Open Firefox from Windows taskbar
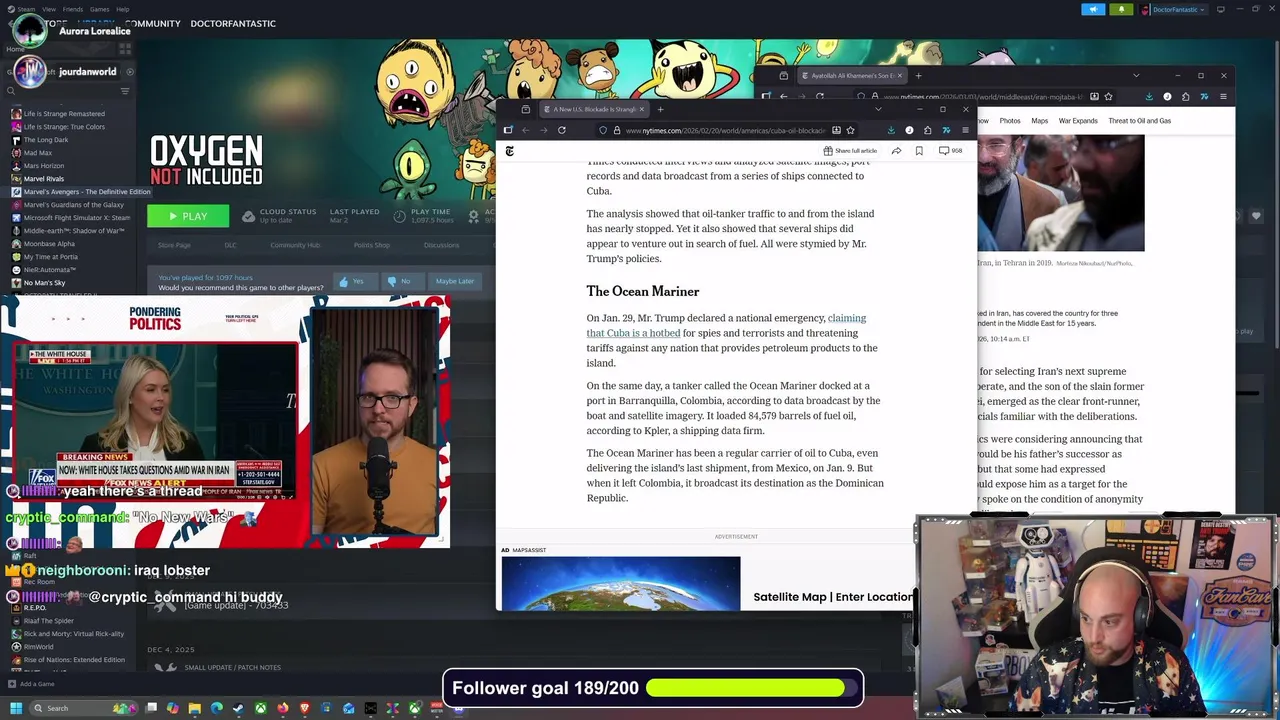 pos(283,708)
